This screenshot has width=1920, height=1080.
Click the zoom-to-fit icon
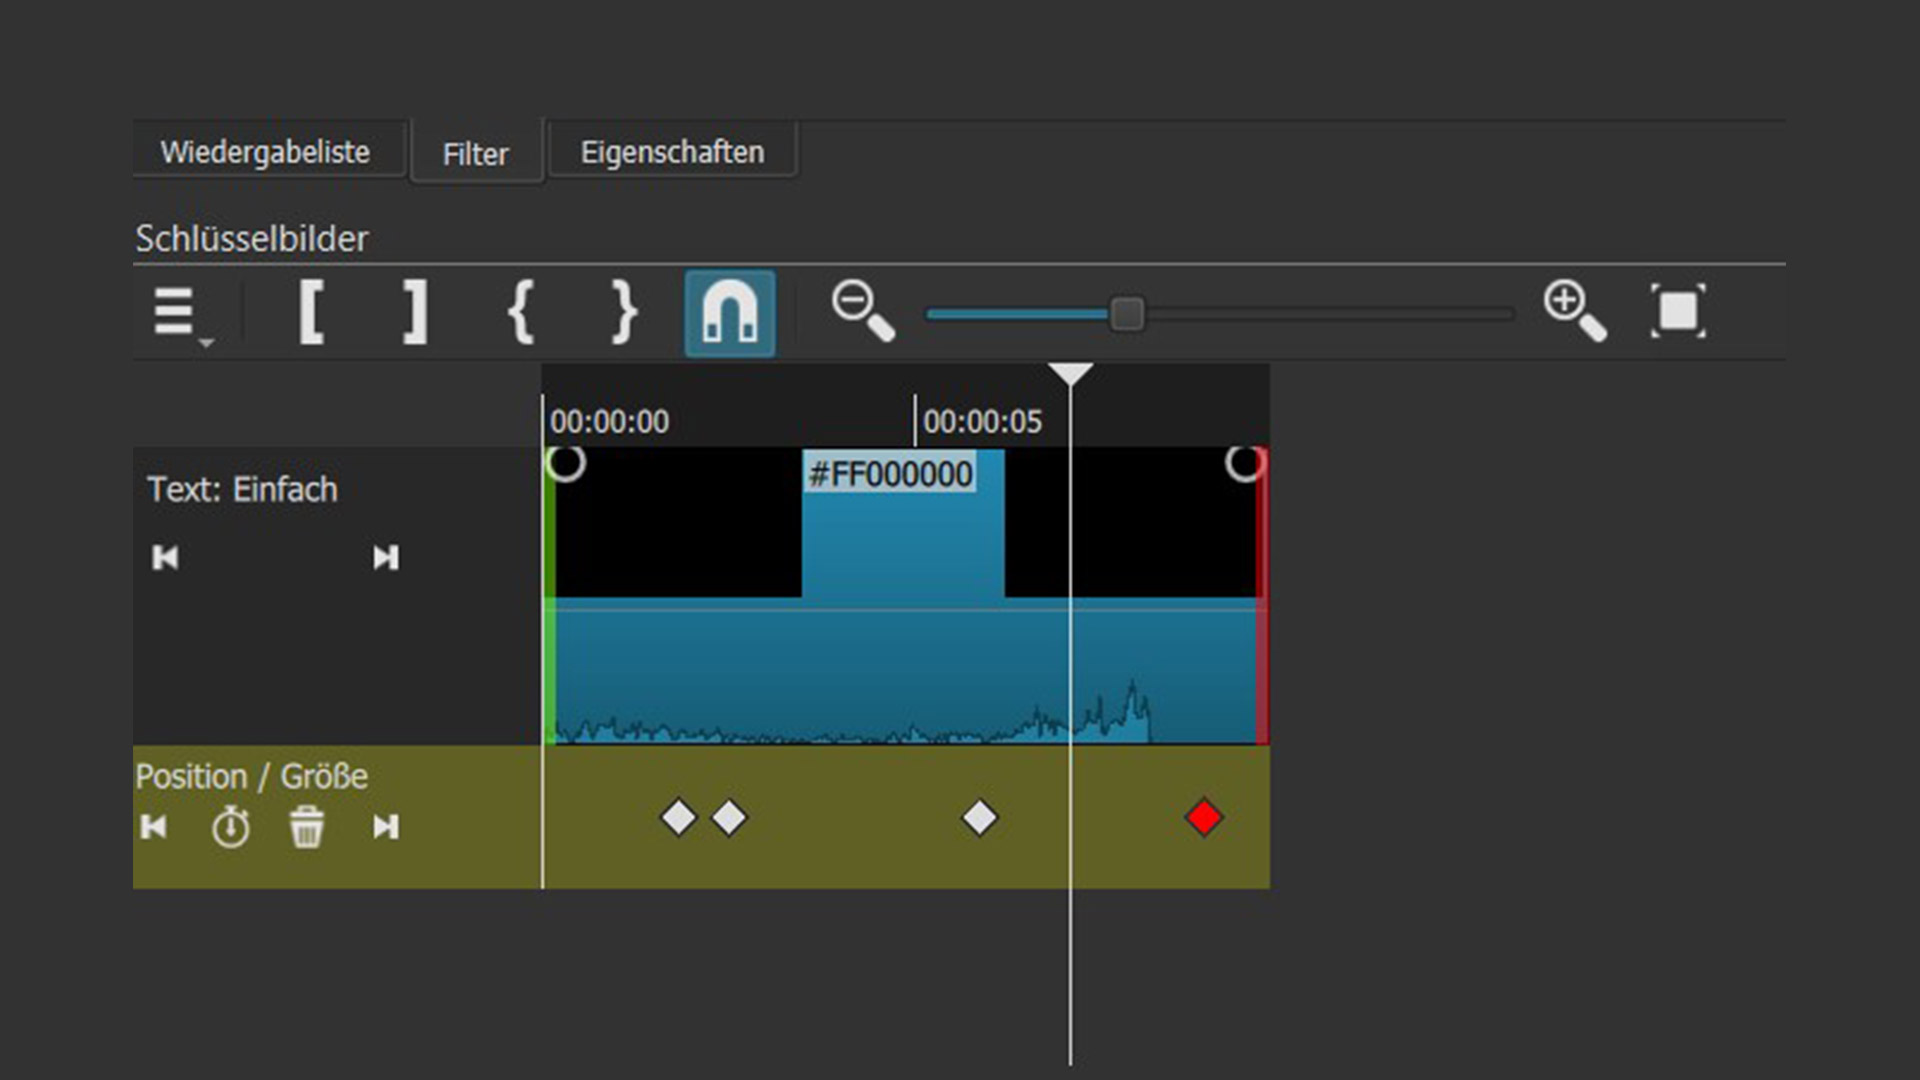tap(1677, 311)
